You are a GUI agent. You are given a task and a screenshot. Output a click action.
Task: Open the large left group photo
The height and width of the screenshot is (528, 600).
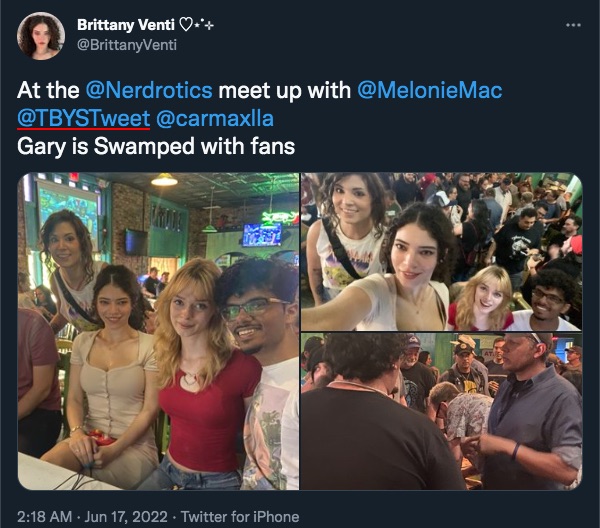point(158,331)
